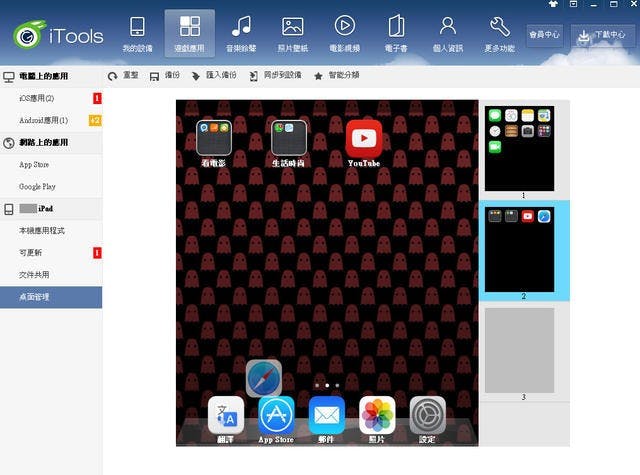Select Google Play in the sidebar
The width and height of the screenshot is (640, 475).
click(x=37, y=186)
